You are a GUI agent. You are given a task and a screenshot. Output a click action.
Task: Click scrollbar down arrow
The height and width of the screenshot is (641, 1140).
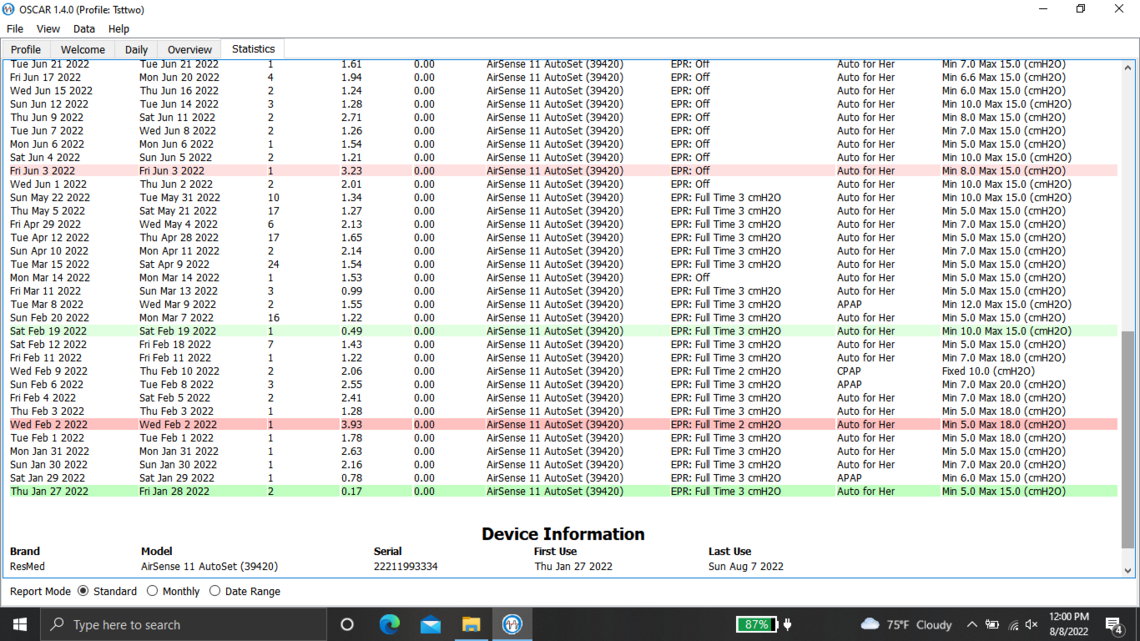(1128, 571)
